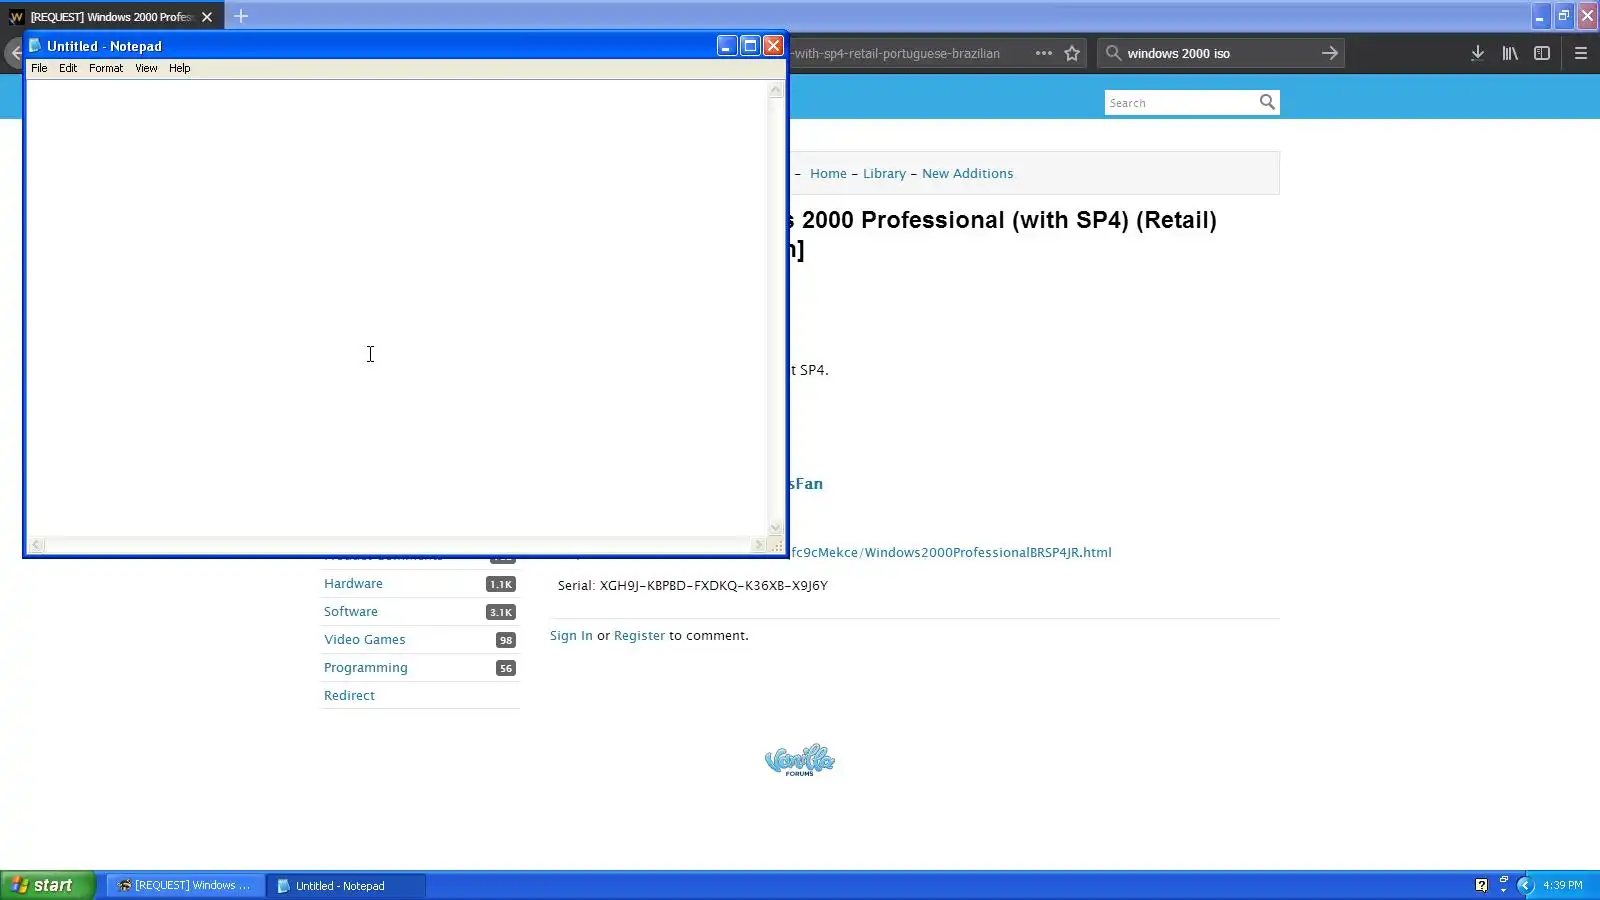Restore down the Firefox browser window
Screen dimensions: 1600x900
(x=1564, y=16)
